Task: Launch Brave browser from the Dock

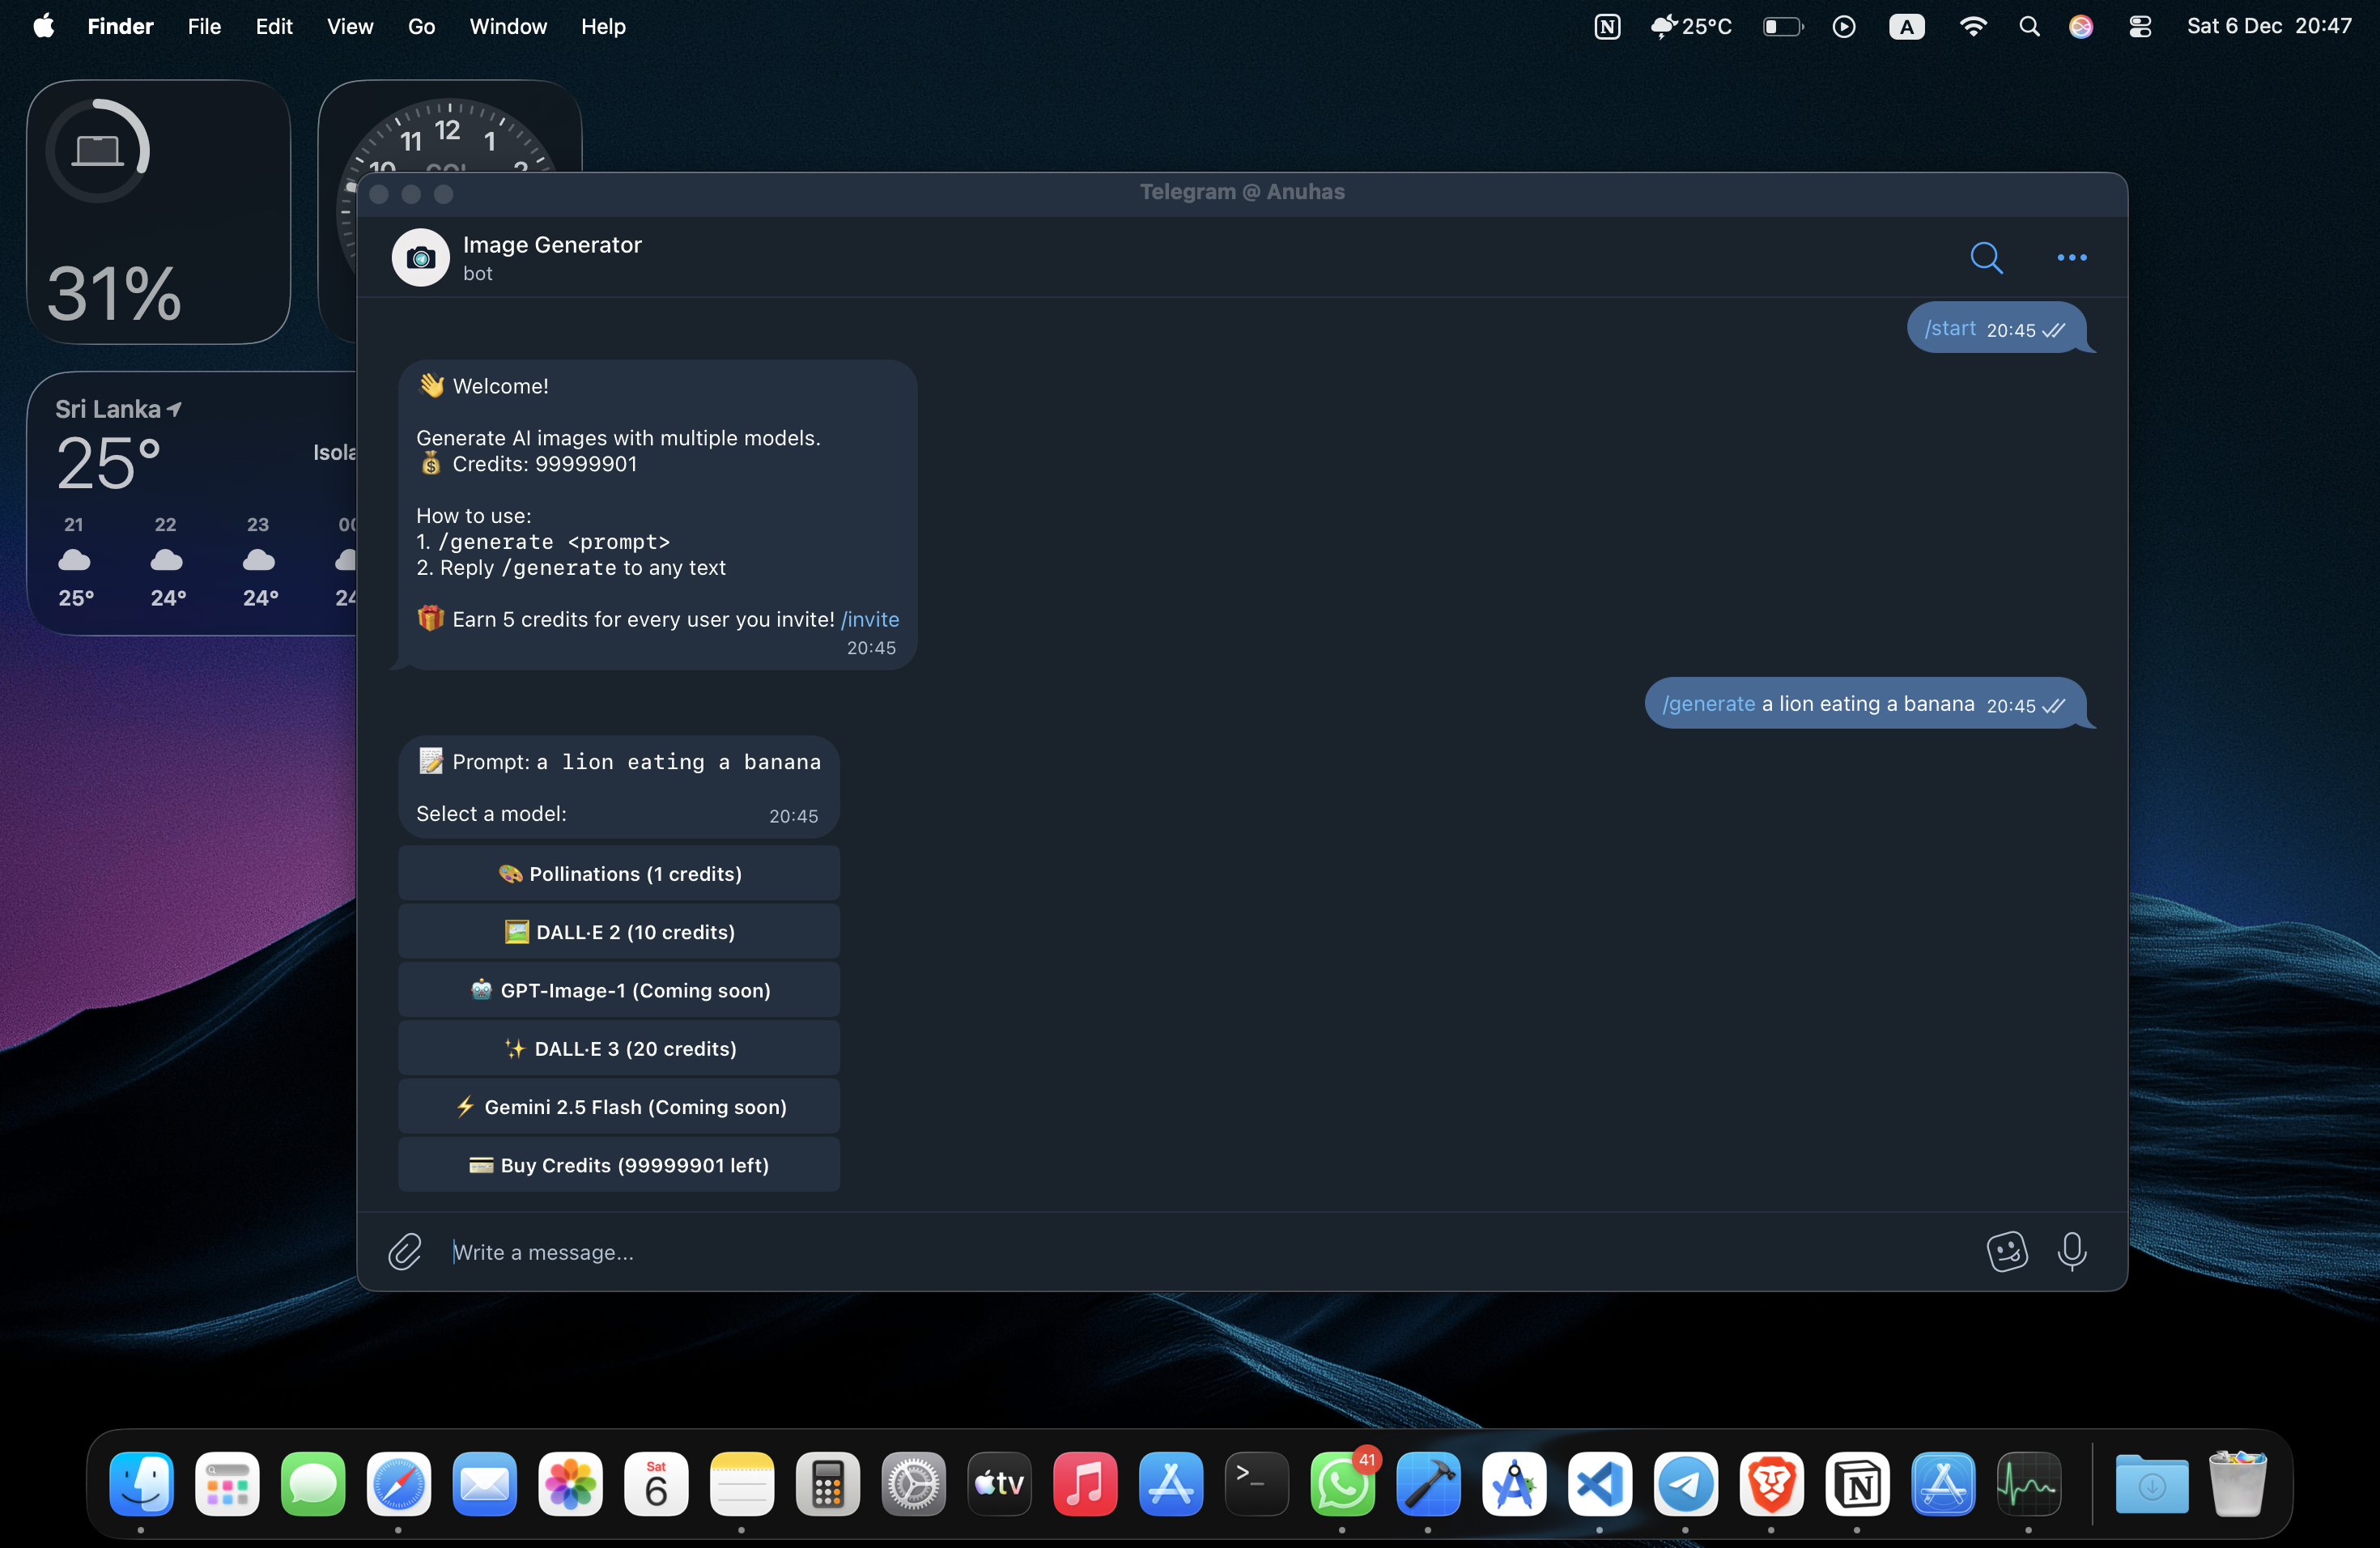Action: (x=1771, y=1486)
